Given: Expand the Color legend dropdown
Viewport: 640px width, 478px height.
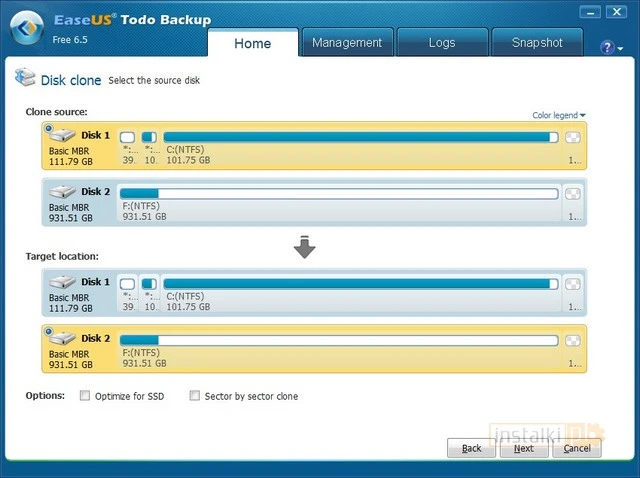Looking at the screenshot, I should [x=558, y=115].
